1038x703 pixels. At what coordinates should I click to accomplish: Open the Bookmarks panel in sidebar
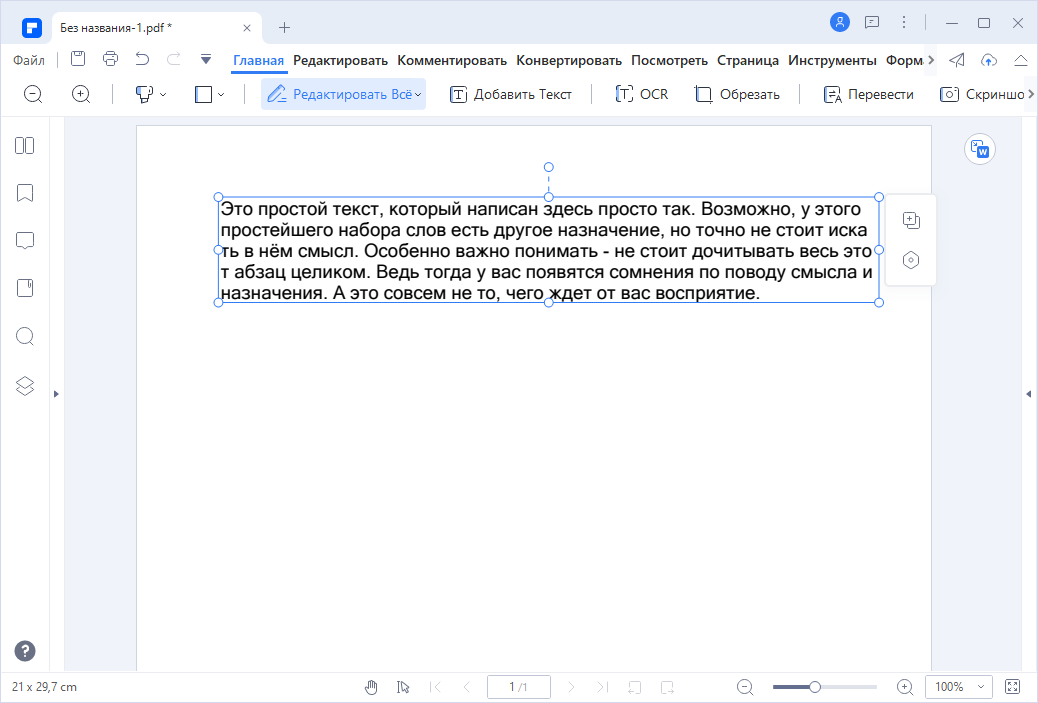[24, 193]
